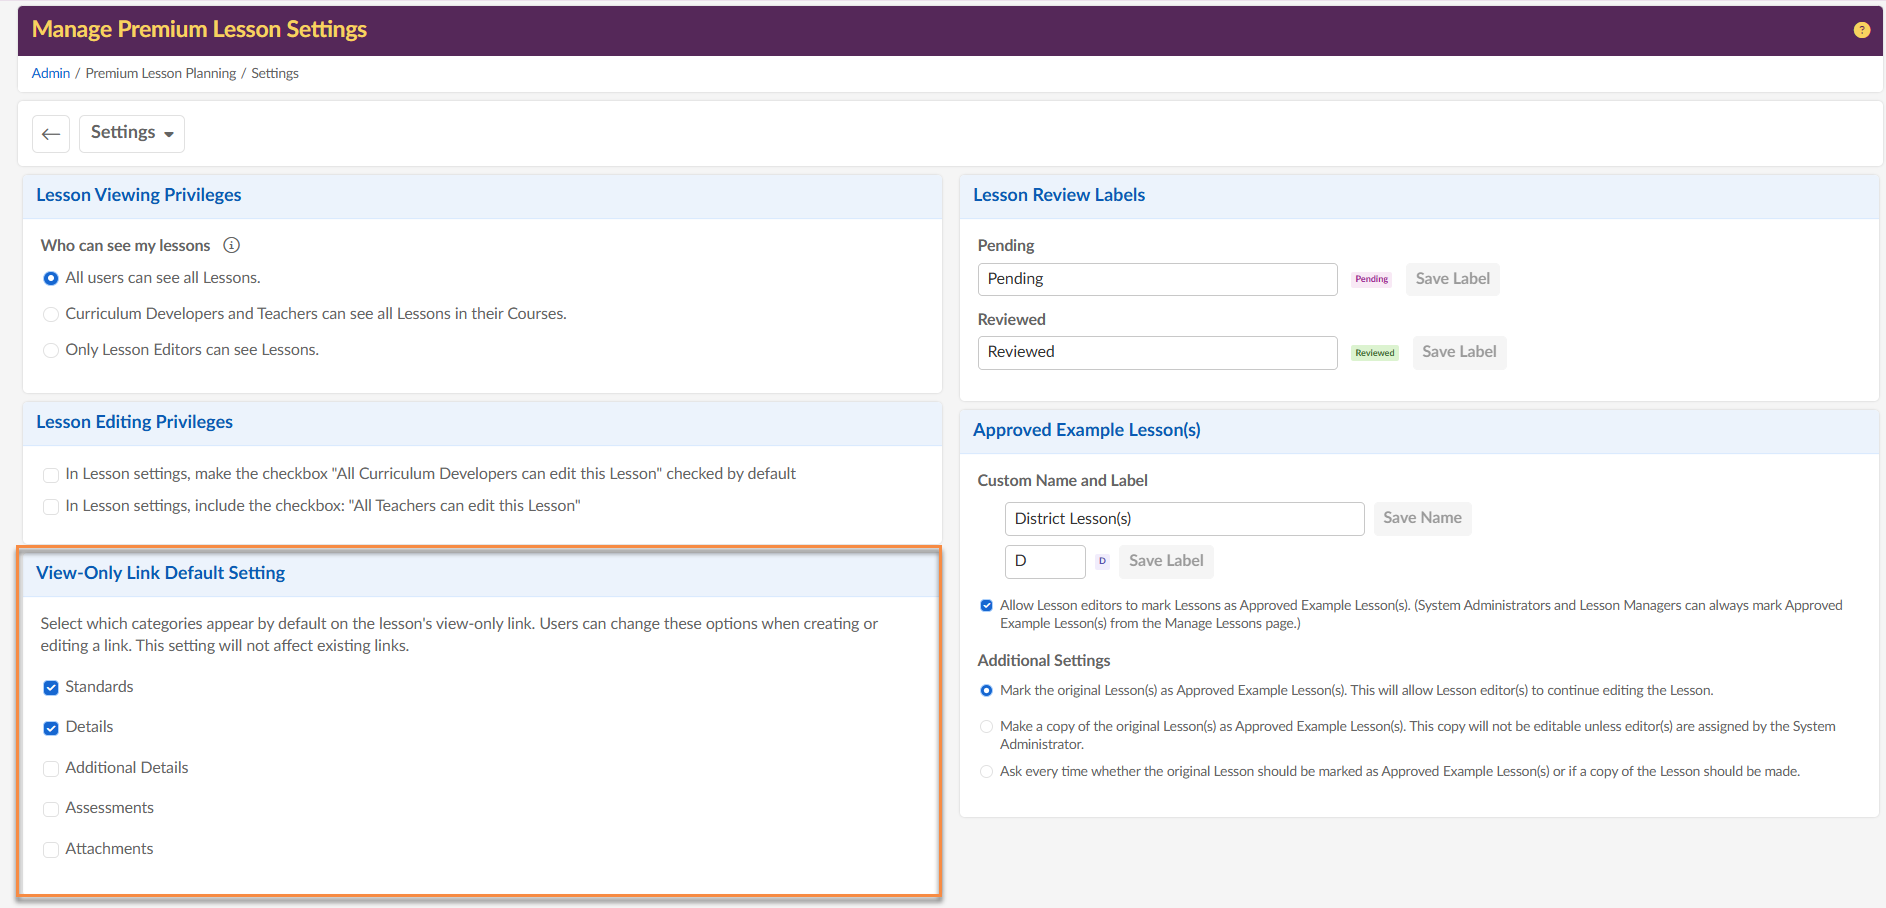Viewport: 1886px width, 908px height.
Task: Open the Settings dropdown menu
Action: click(132, 133)
